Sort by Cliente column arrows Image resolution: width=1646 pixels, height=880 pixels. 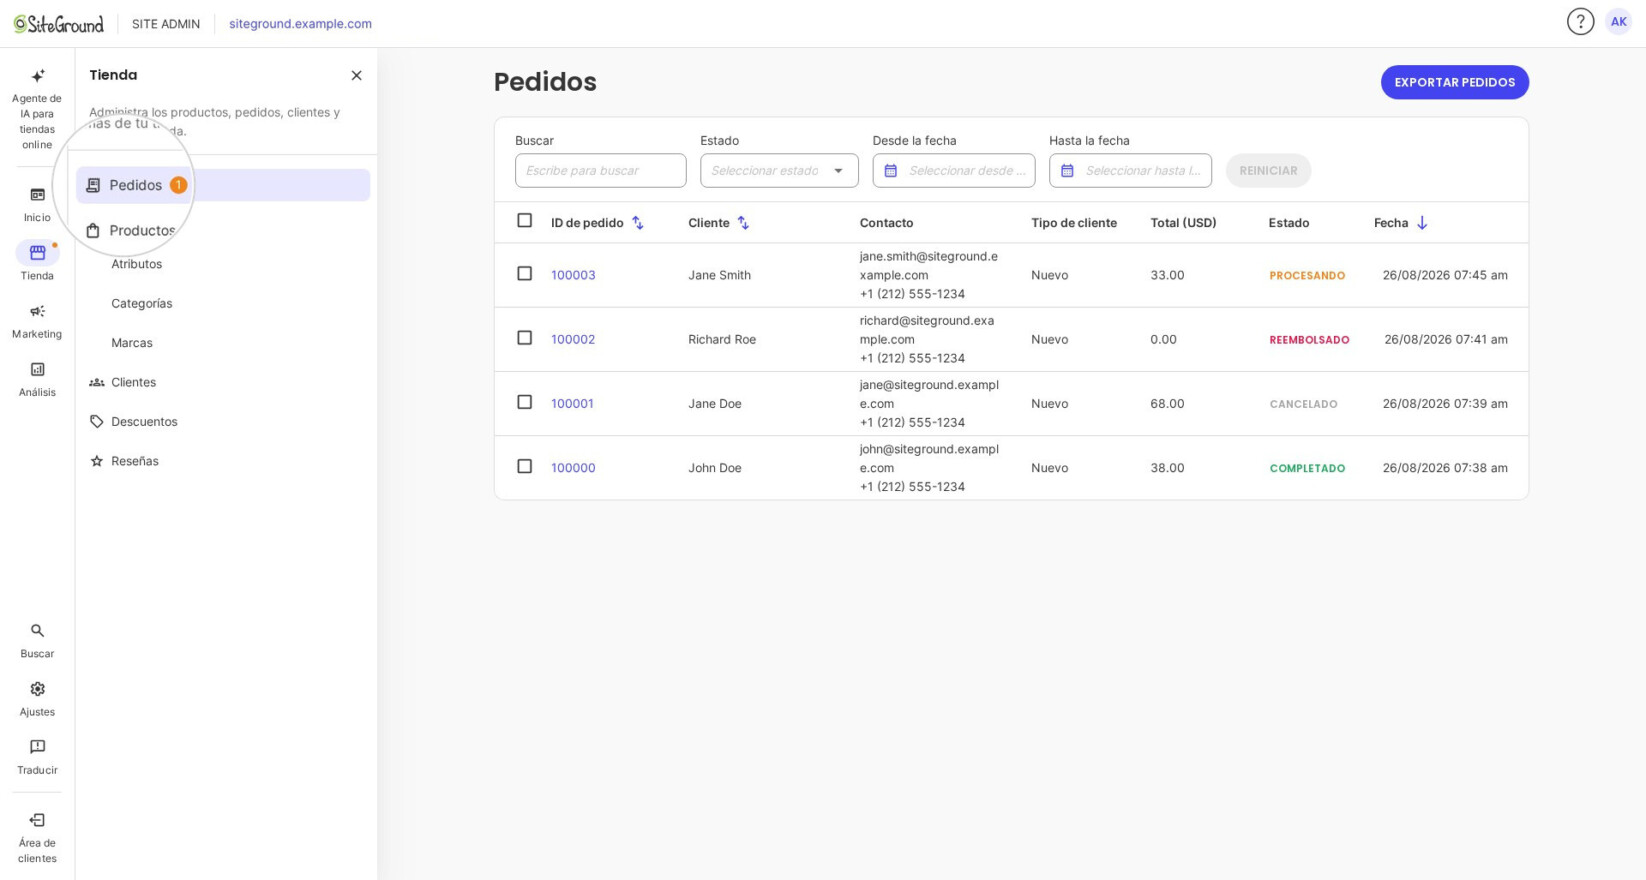tap(743, 223)
